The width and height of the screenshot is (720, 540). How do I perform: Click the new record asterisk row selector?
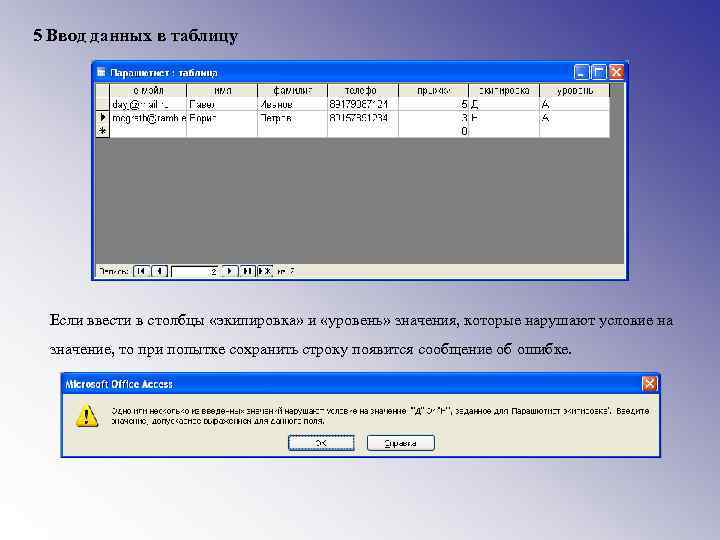click(102, 131)
